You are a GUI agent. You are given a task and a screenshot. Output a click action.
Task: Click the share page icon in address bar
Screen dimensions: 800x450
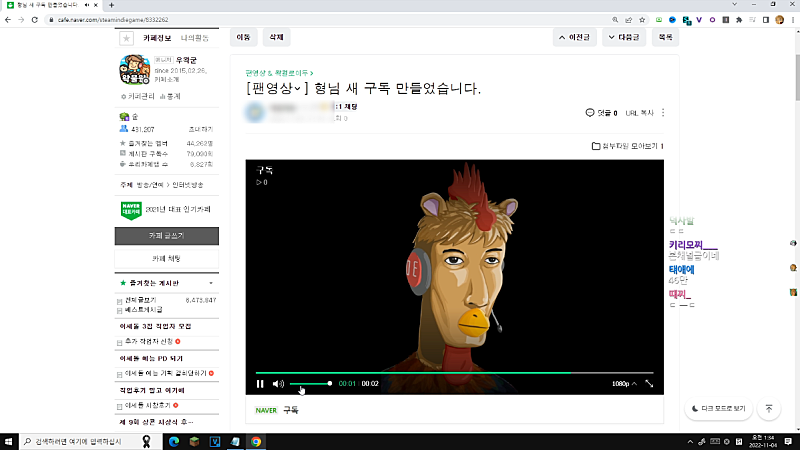(629, 20)
